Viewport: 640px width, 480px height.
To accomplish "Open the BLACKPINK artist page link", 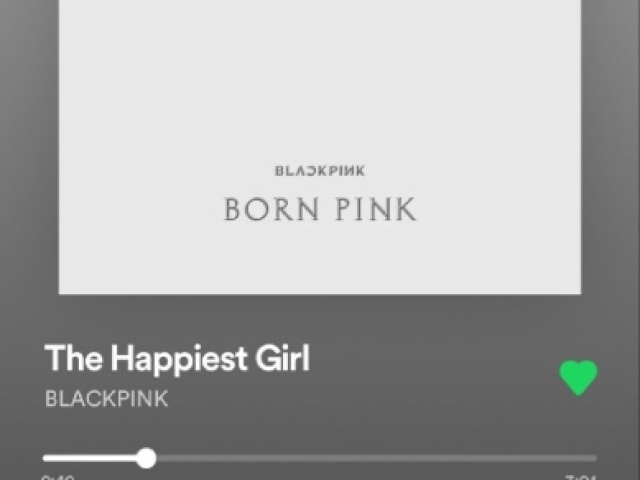I will [106, 398].
